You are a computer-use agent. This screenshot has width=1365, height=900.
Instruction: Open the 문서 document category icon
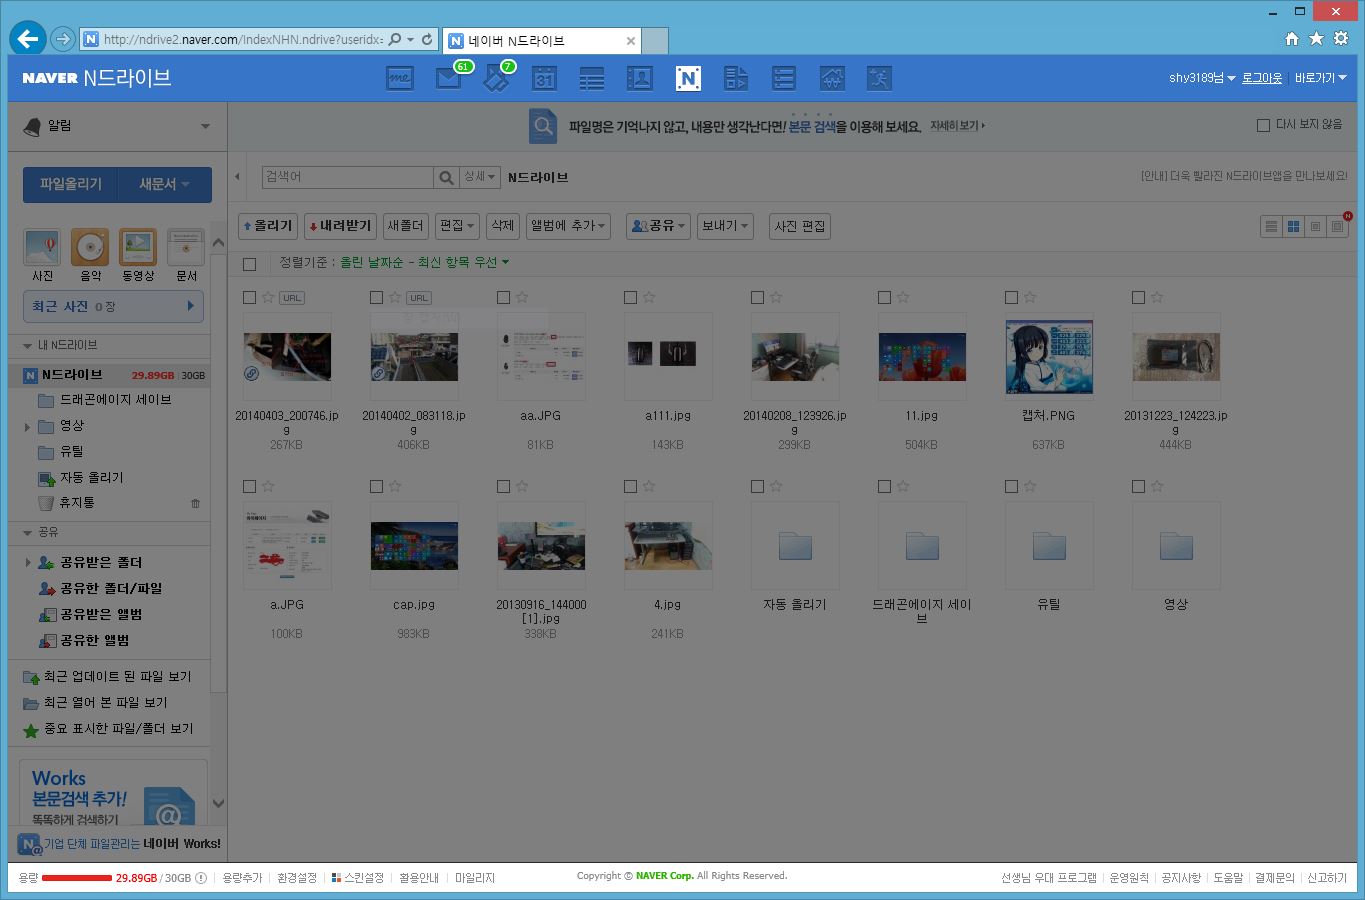186,247
